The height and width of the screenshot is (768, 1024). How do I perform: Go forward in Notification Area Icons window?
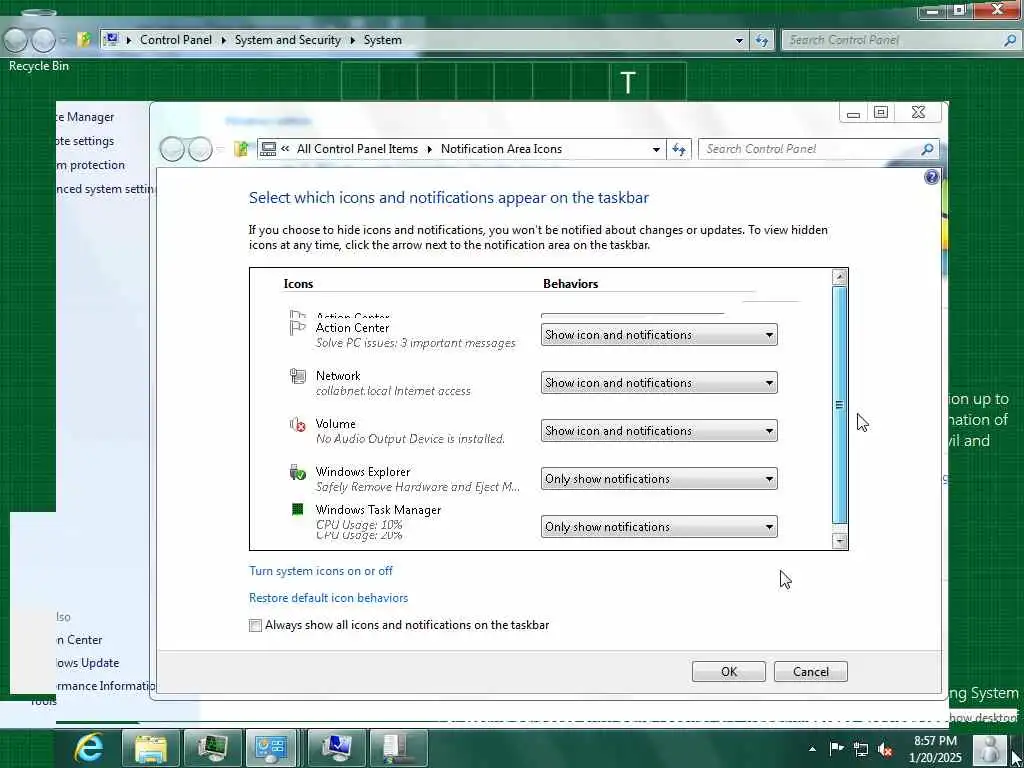coord(200,149)
